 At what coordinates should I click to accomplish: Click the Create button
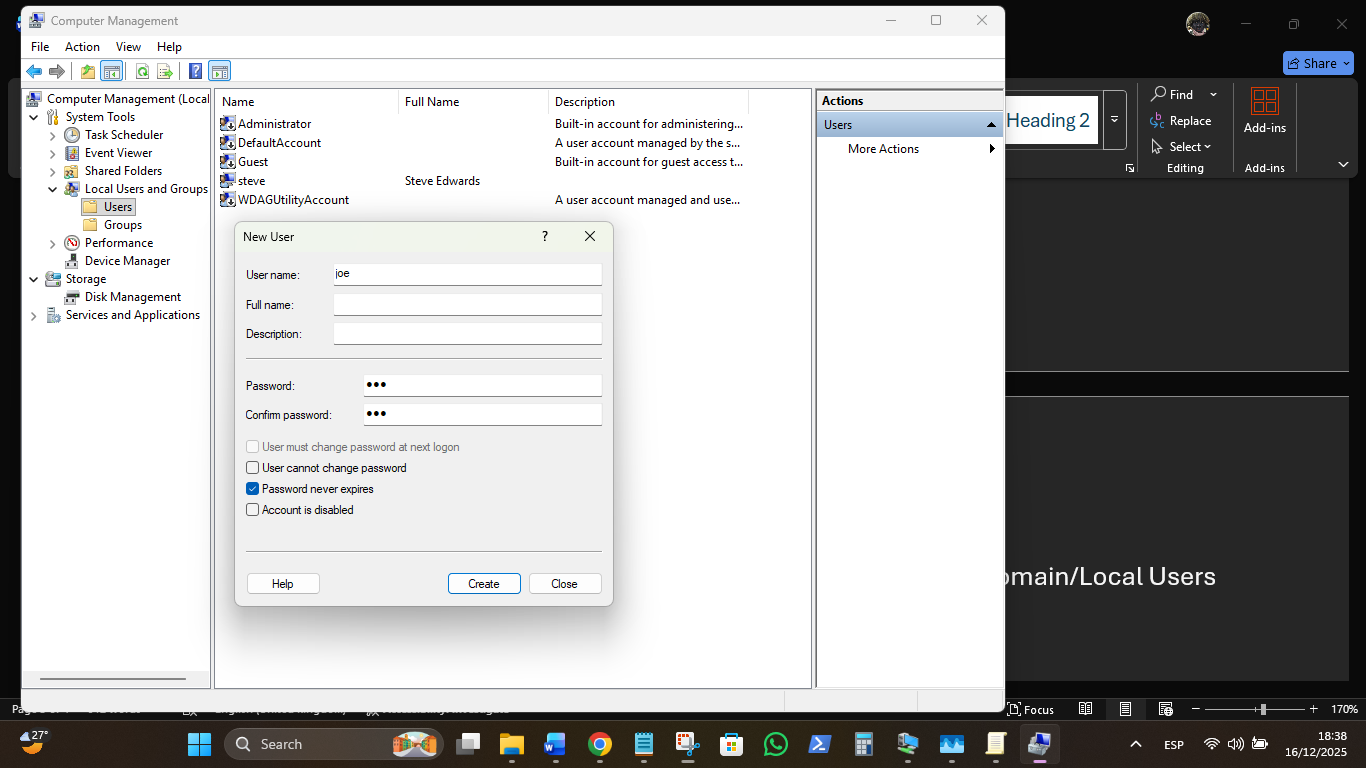[484, 584]
